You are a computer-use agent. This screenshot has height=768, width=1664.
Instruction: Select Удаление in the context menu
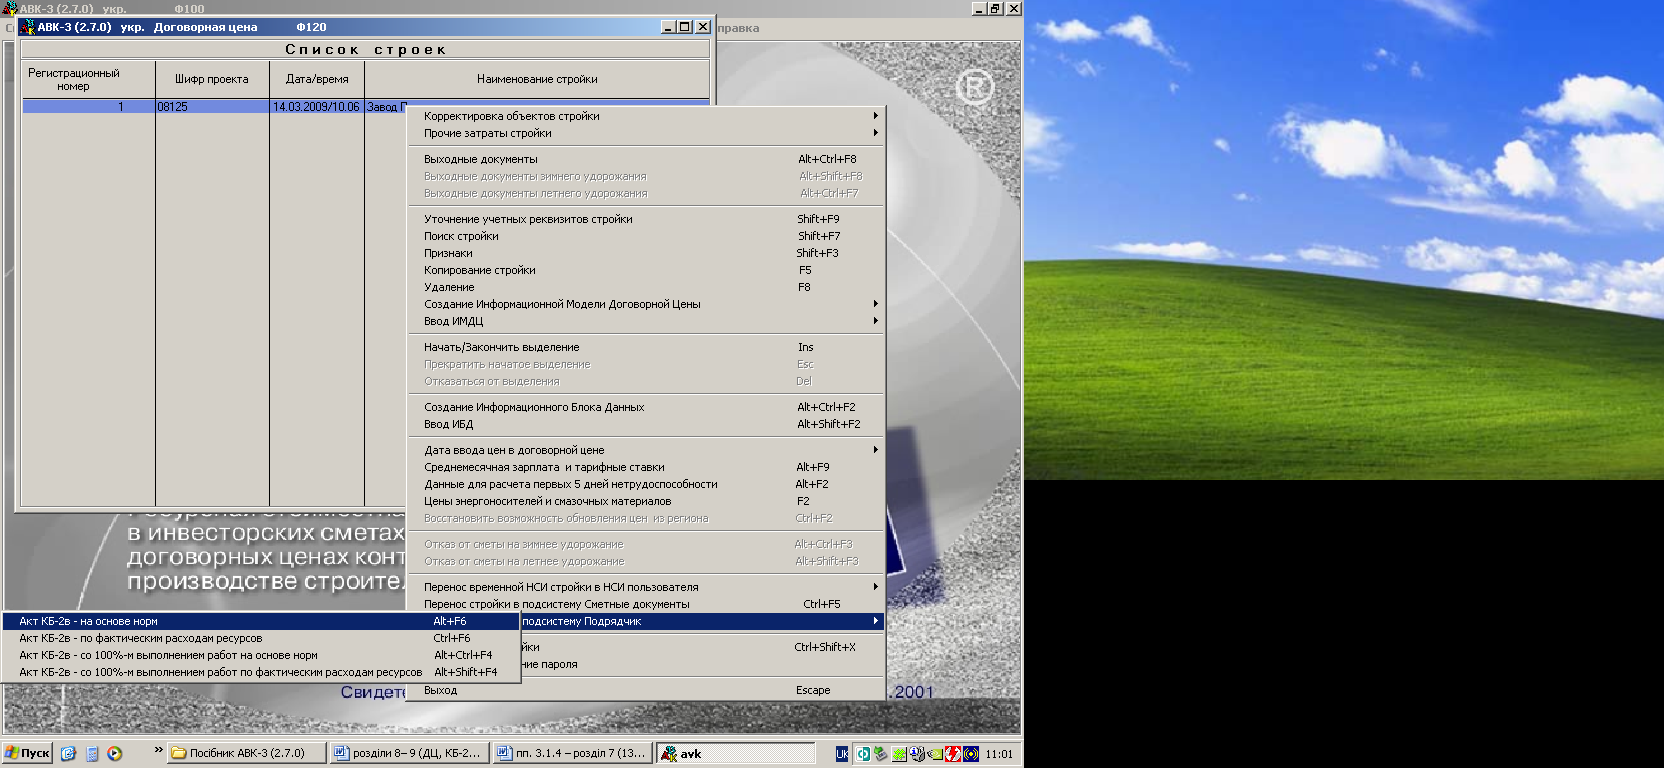[x=646, y=287]
